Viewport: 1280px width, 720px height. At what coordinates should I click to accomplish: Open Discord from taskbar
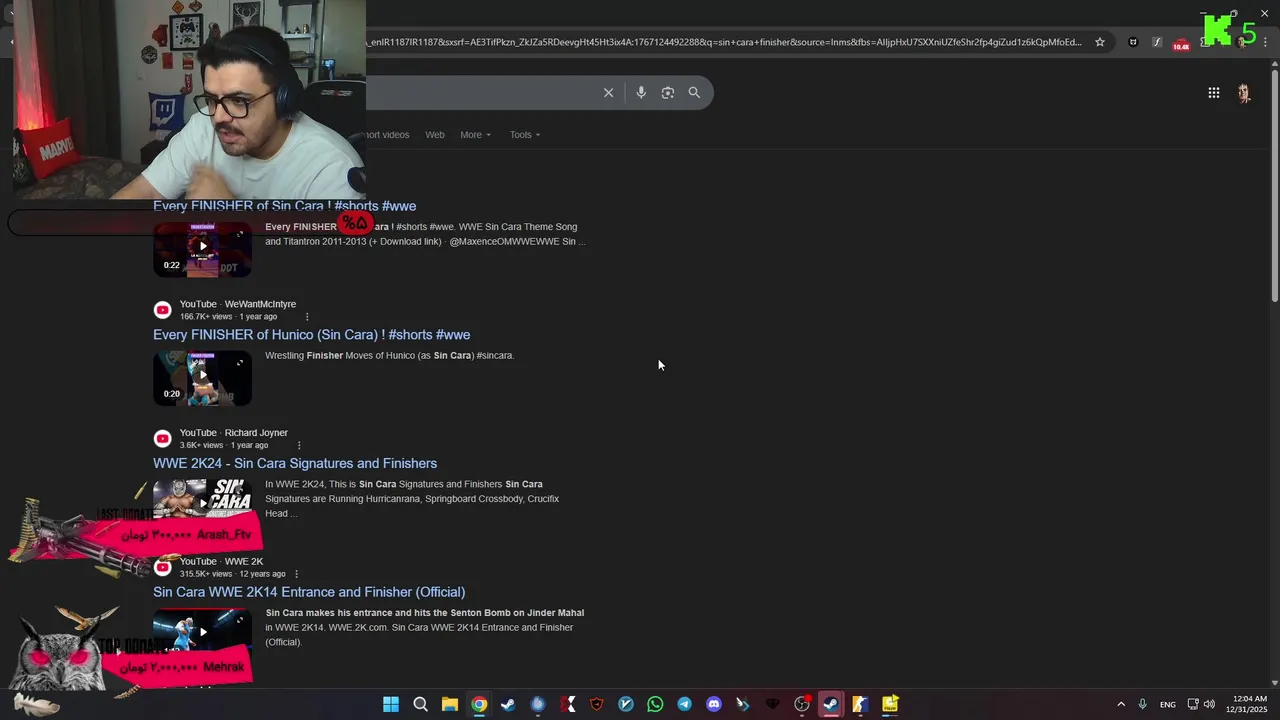(714, 704)
